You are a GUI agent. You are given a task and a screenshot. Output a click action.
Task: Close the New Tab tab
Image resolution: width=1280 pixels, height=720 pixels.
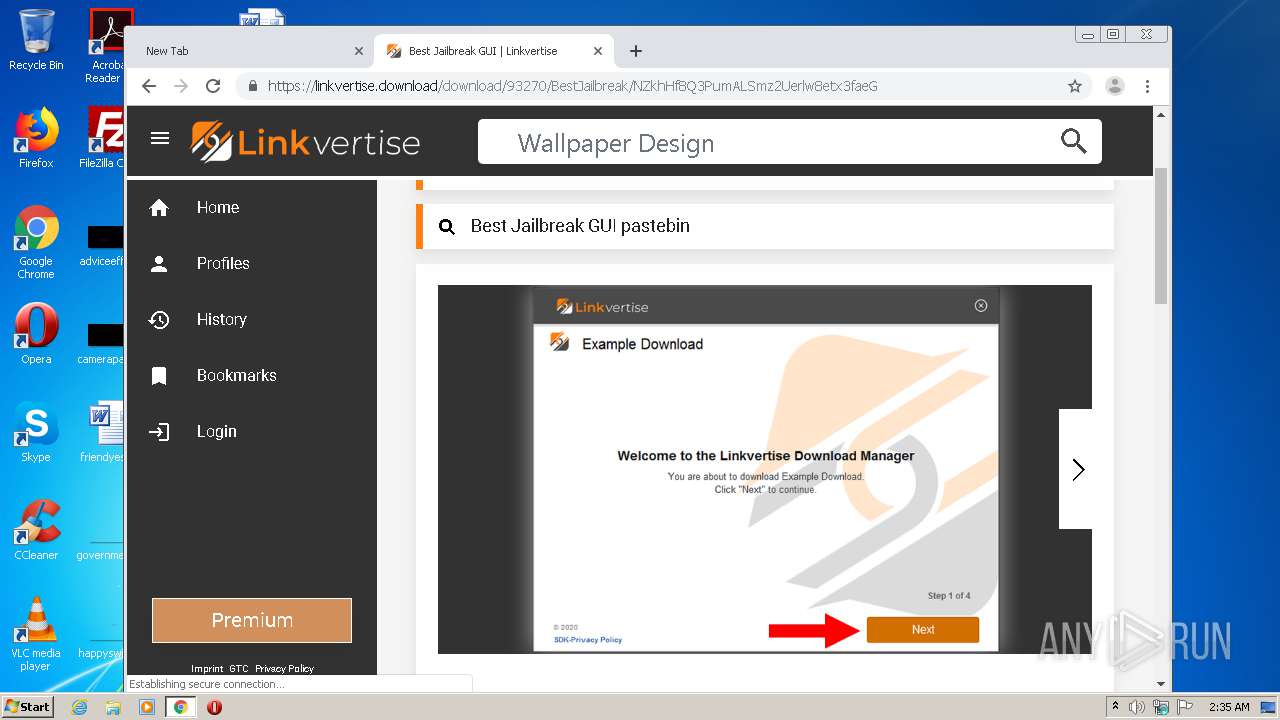tap(359, 51)
